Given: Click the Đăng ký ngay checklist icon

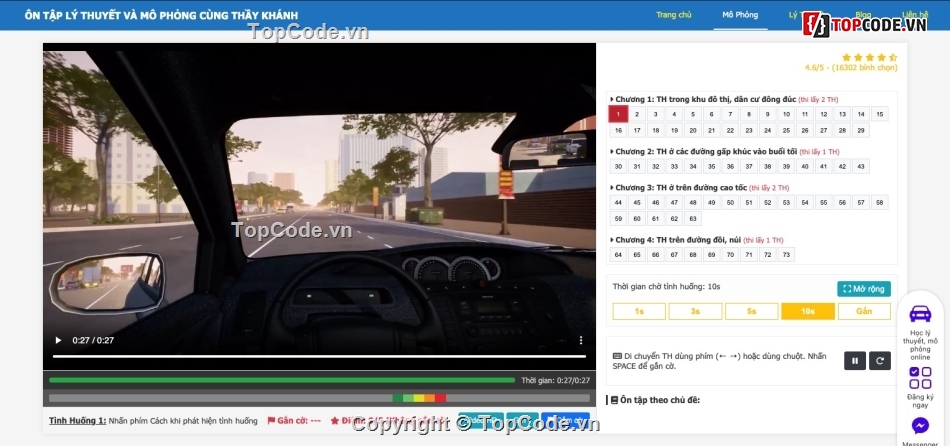Looking at the screenshot, I should tap(920, 378).
